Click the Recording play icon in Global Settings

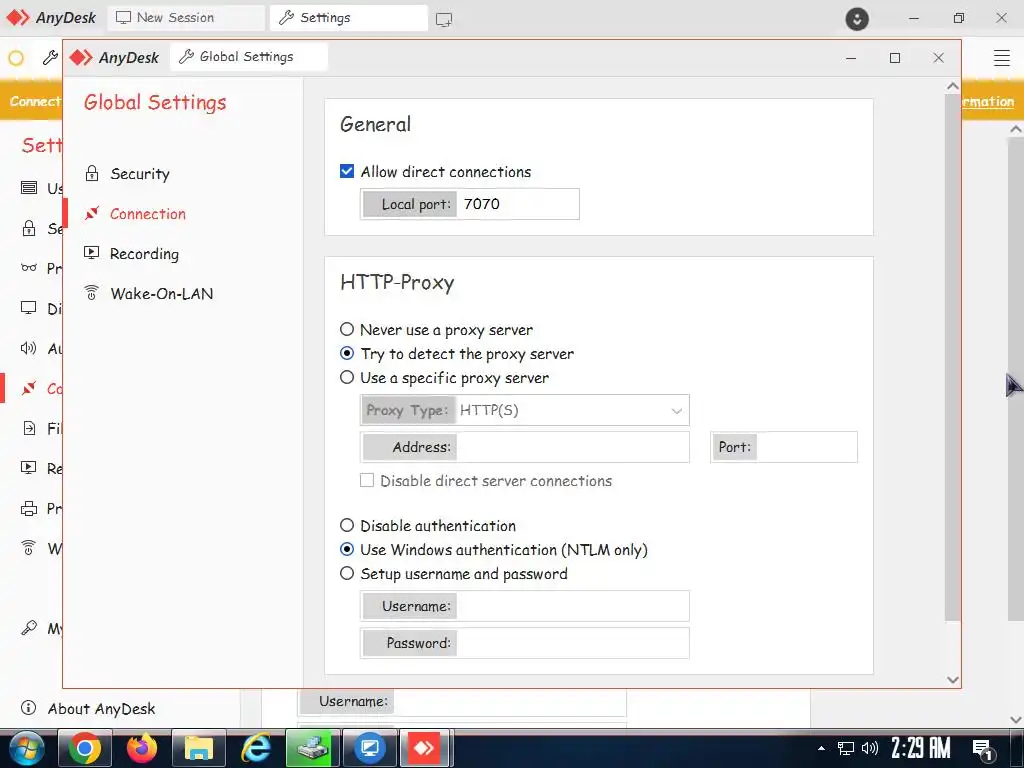click(x=92, y=253)
